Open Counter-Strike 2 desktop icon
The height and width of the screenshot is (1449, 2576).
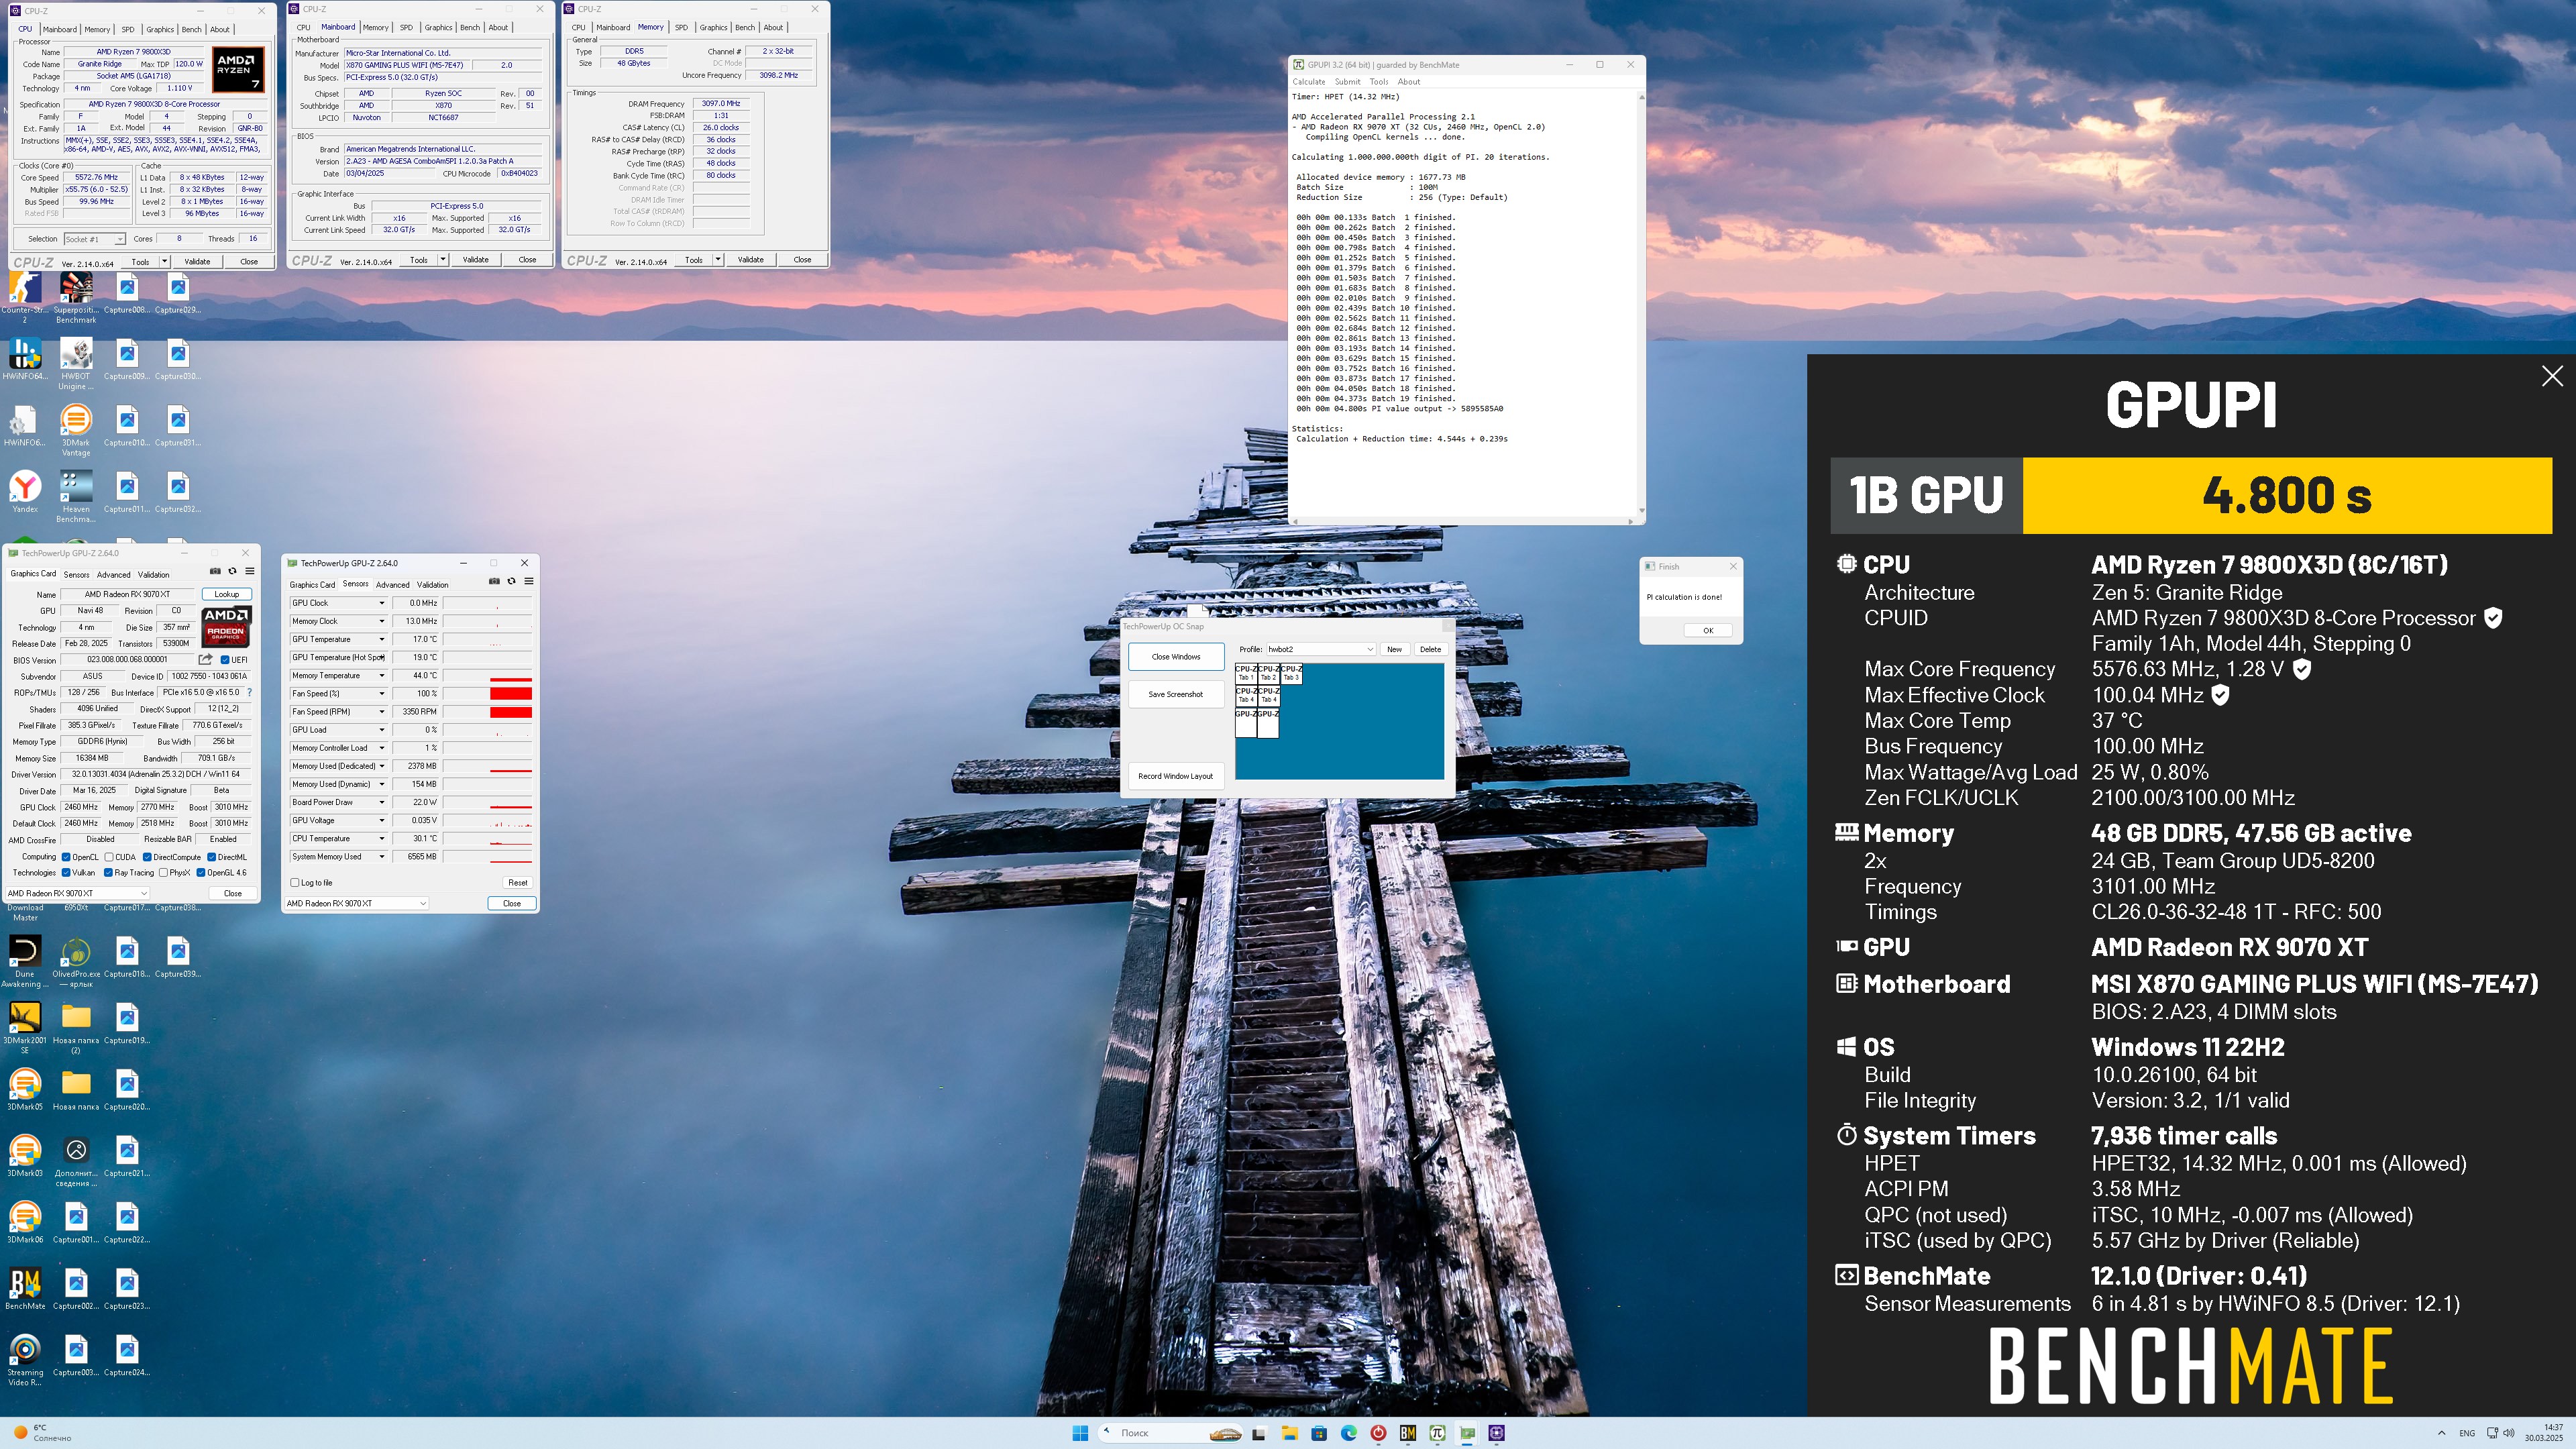point(25,296)
